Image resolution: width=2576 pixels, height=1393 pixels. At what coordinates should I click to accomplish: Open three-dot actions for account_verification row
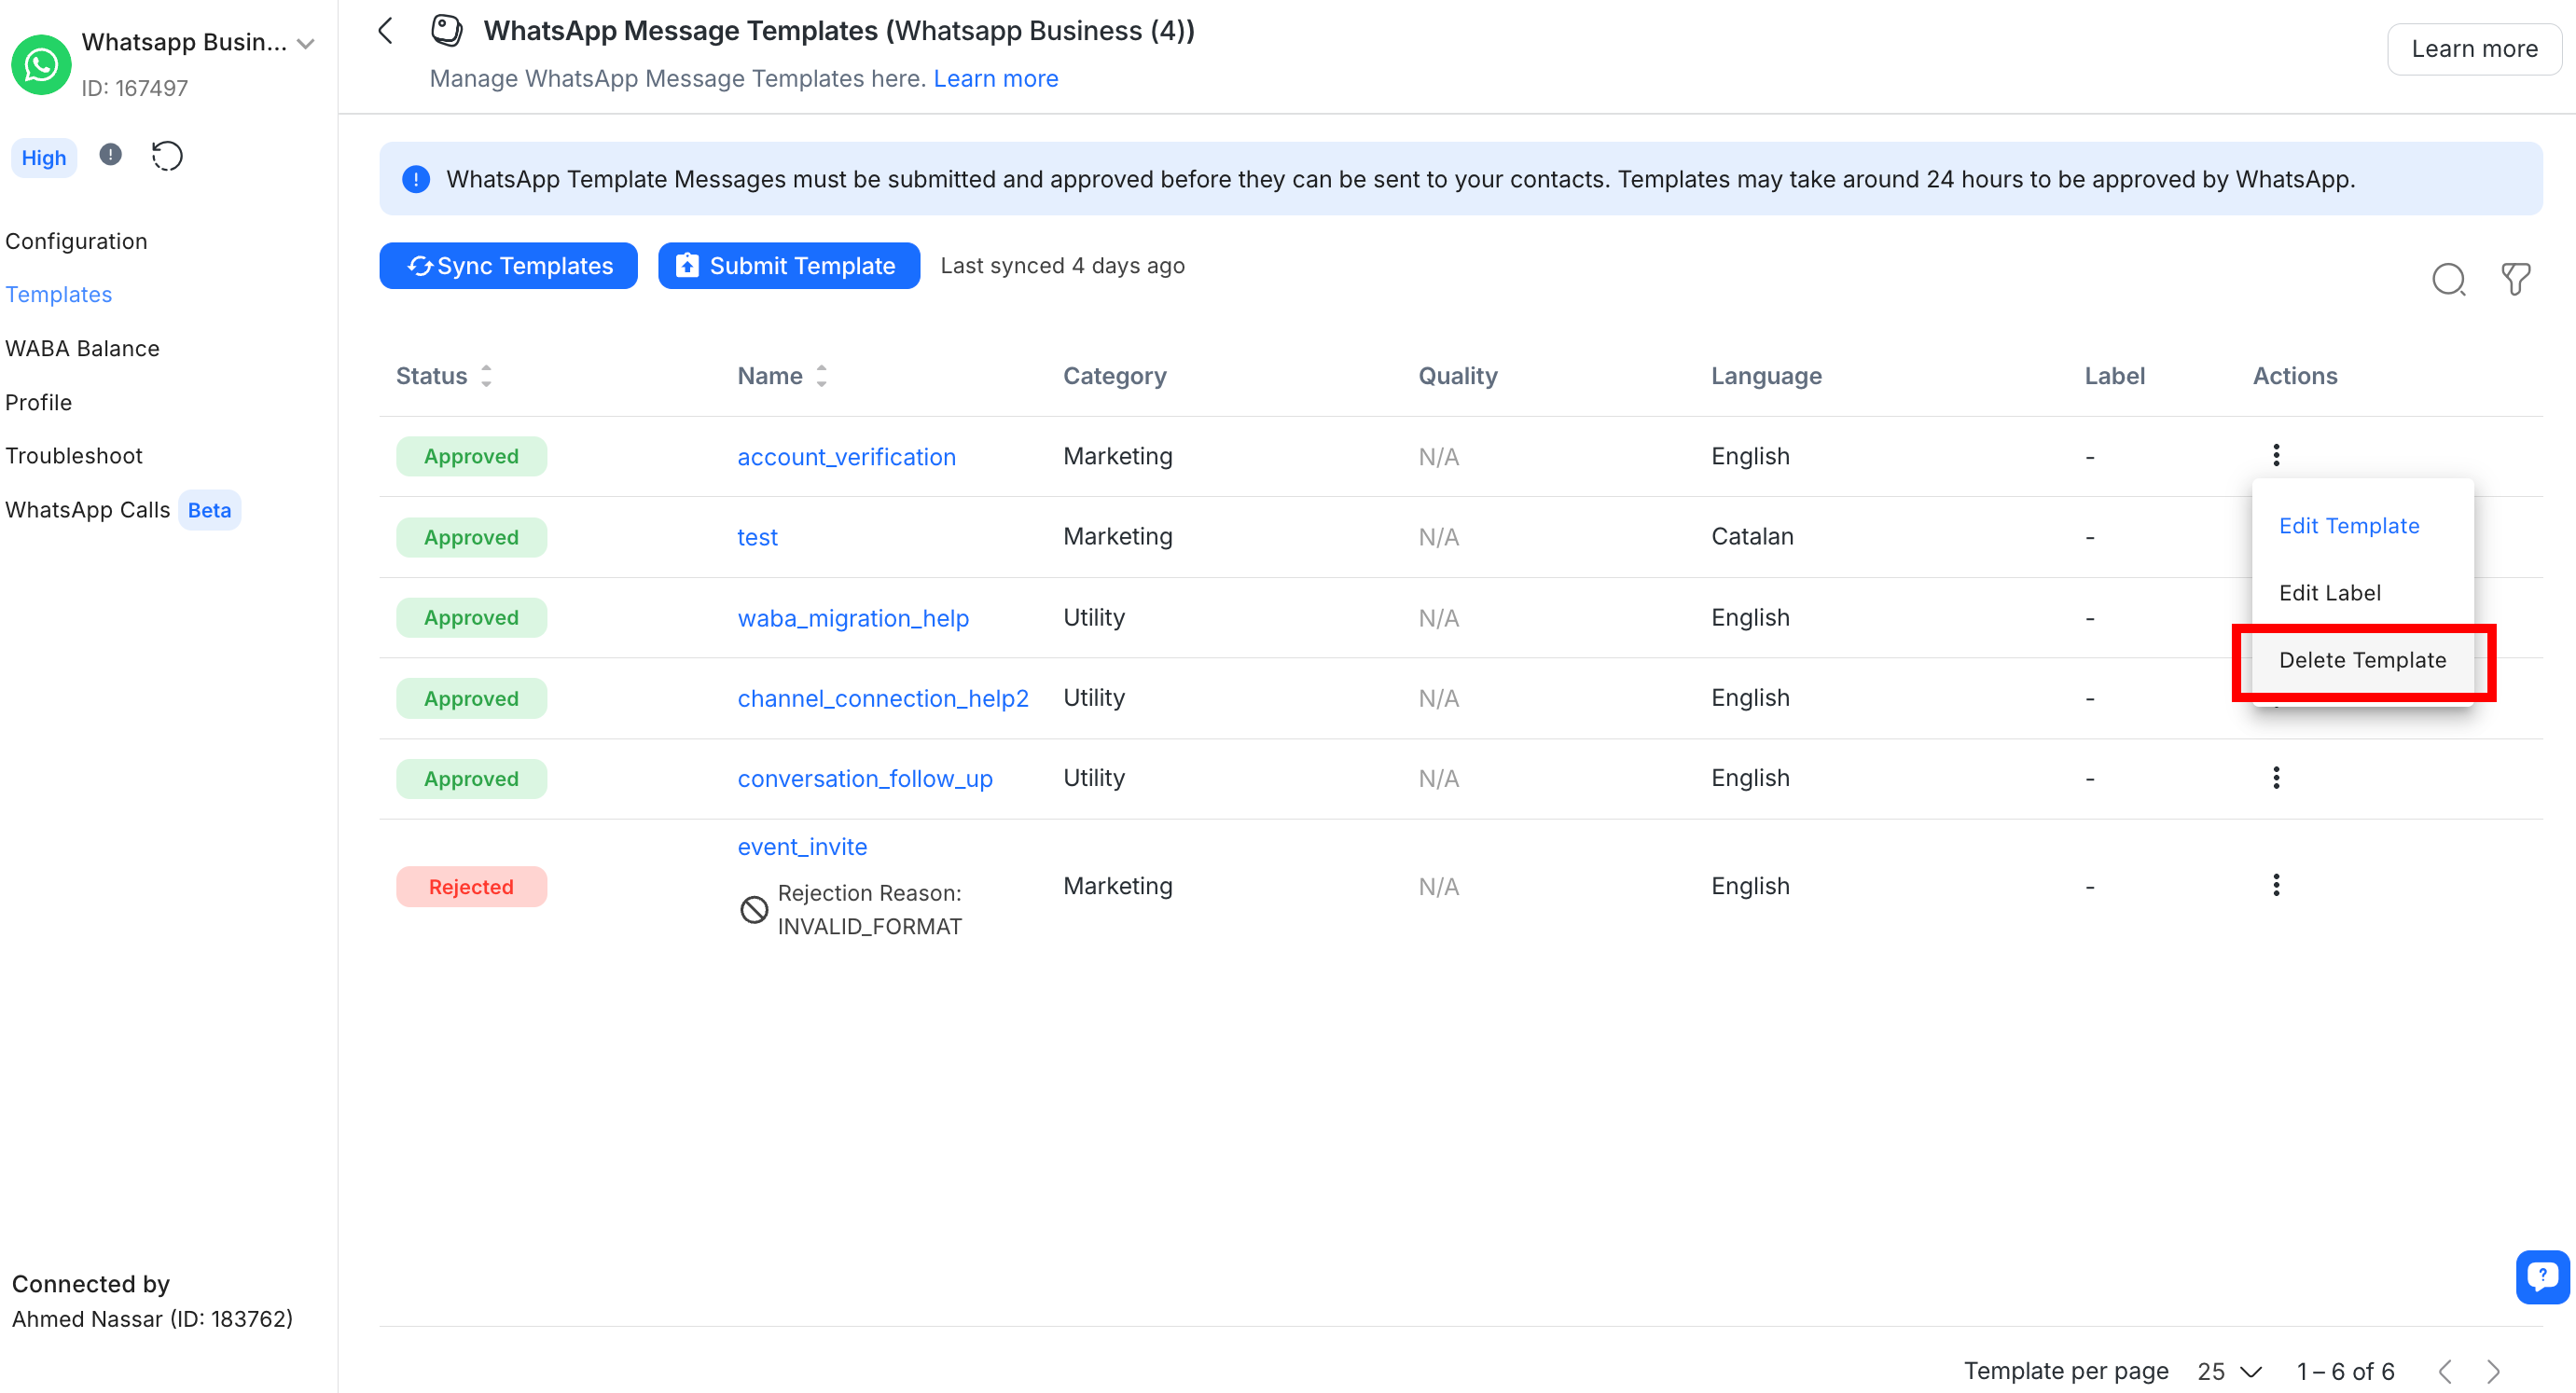2276,455
